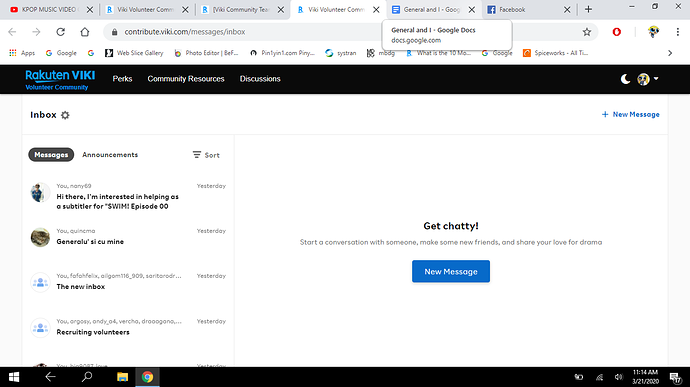Bookmark this page with star icon
Image resolution: width=690 pixels, height=387 pixels.
pyautogui.click(x=587, y=32)
